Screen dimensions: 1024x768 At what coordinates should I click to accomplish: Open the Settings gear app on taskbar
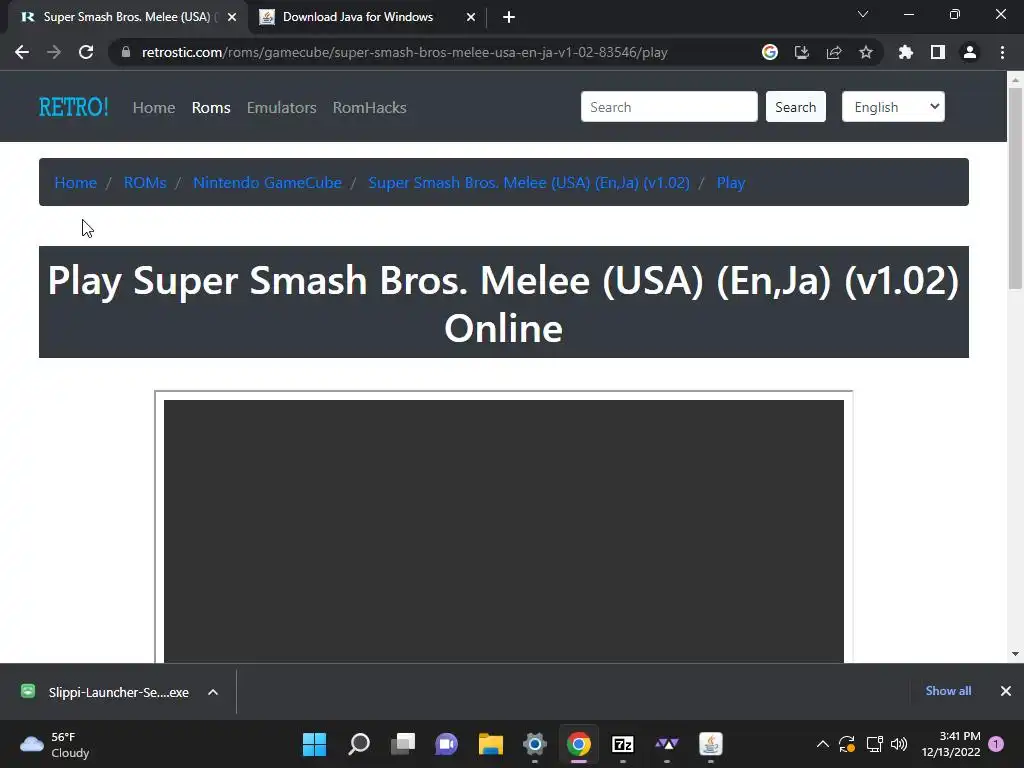click(534, 744)
